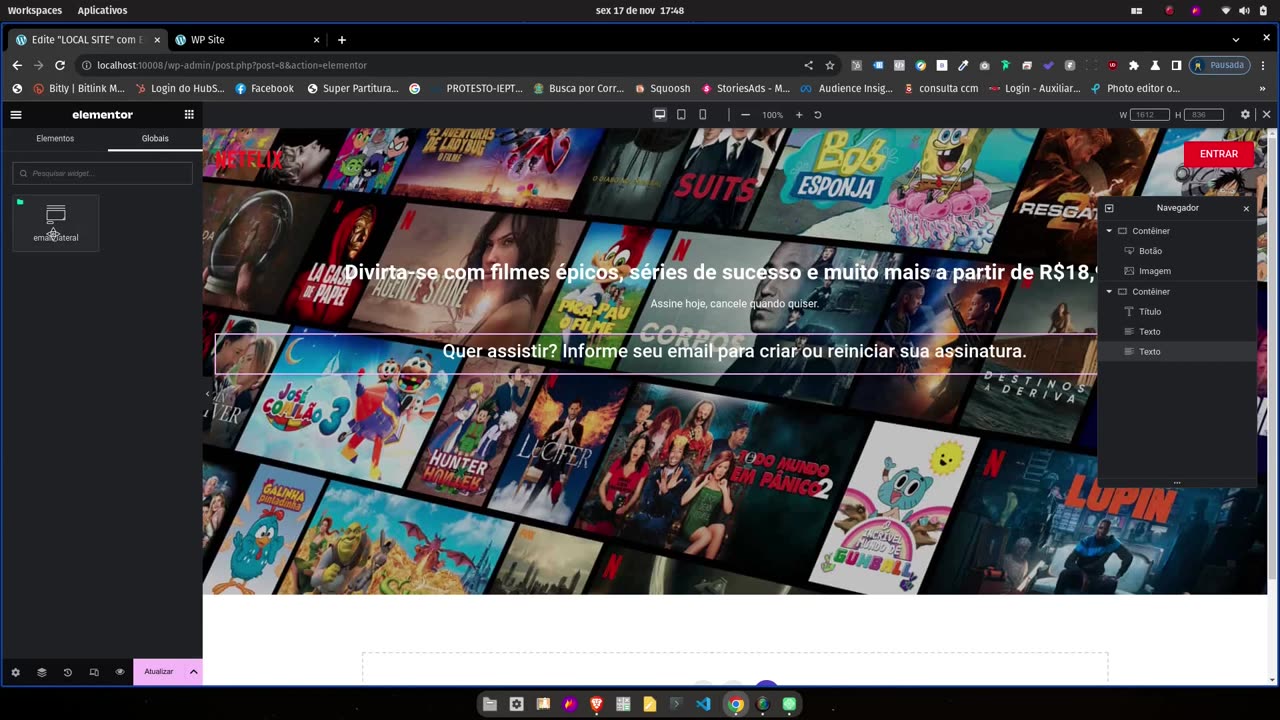This screenshot has width=1280, height=720.
Task: Zoom in the preview with plus
Action: 799,115
